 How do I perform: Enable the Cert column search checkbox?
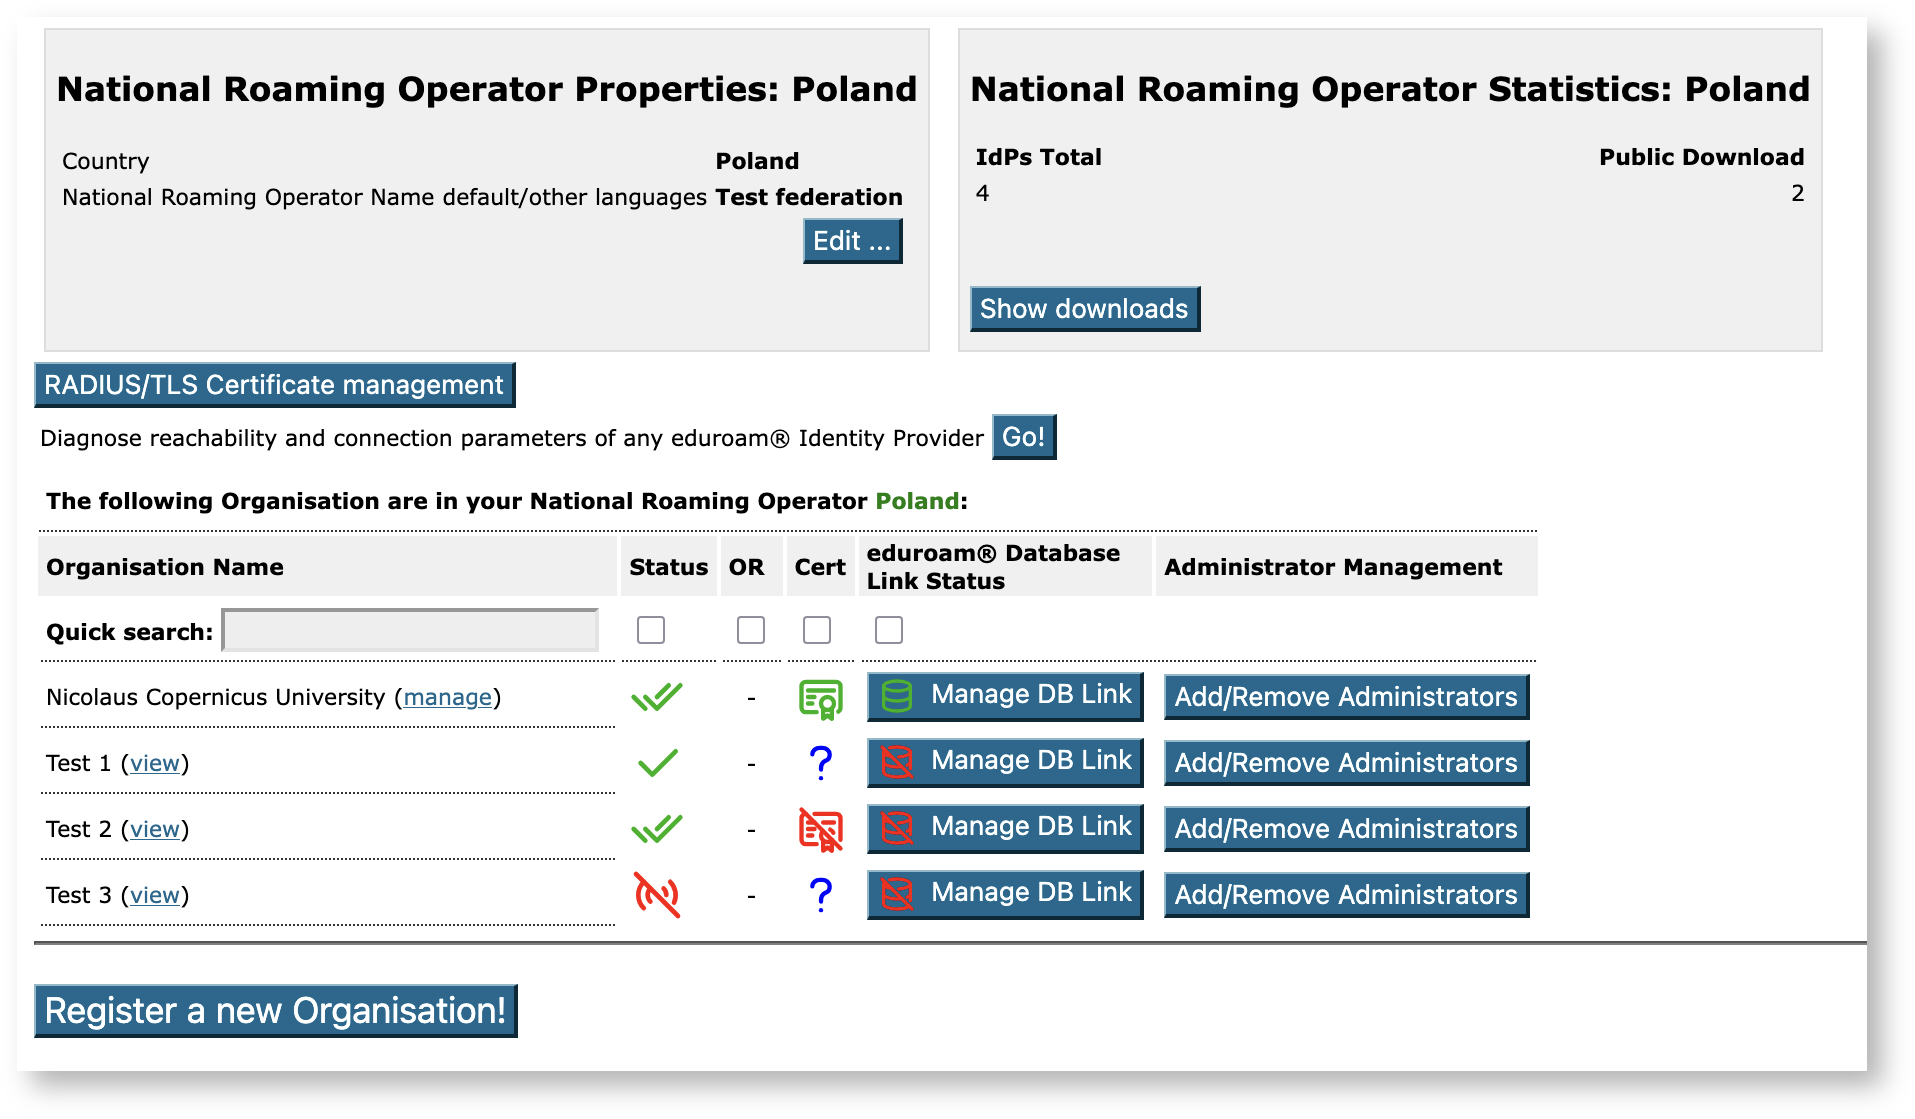coord(816,630)
